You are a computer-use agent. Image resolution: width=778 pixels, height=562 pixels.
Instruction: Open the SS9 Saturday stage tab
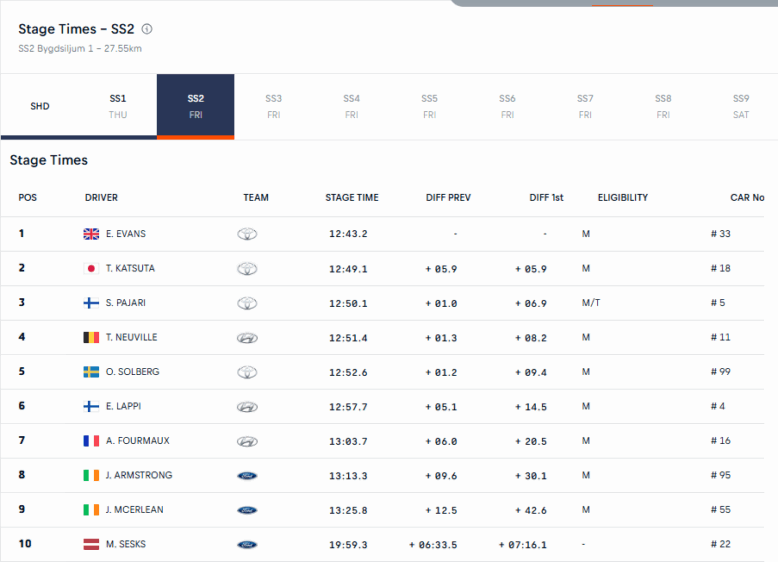pyautogui.click(x=740, y=106)
